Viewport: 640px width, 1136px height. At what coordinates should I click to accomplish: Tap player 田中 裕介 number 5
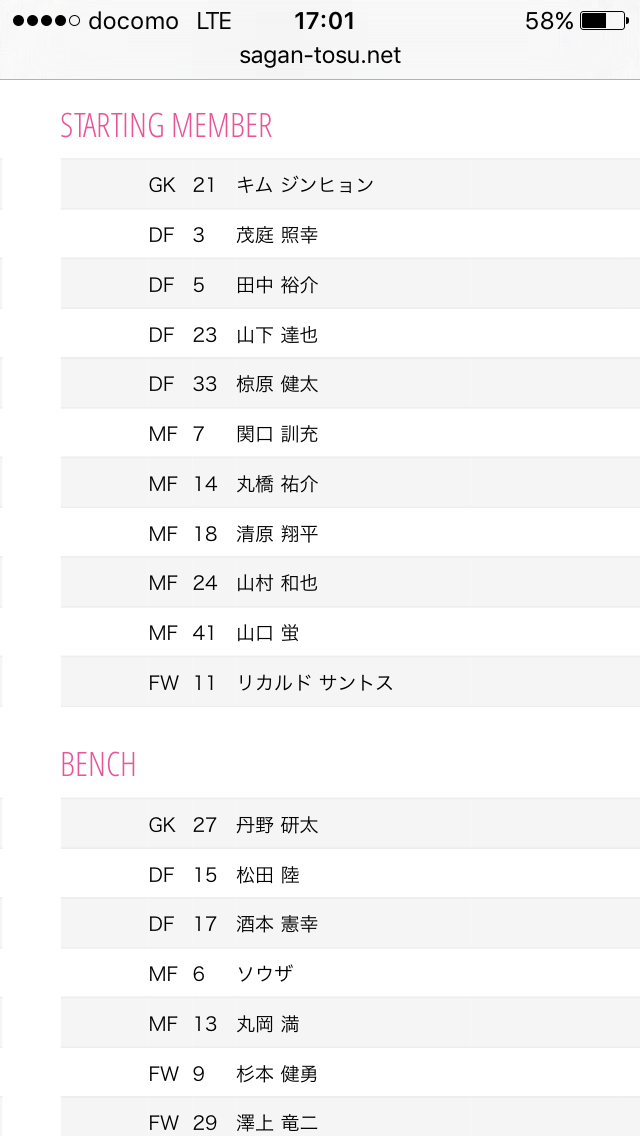(199, 285)
